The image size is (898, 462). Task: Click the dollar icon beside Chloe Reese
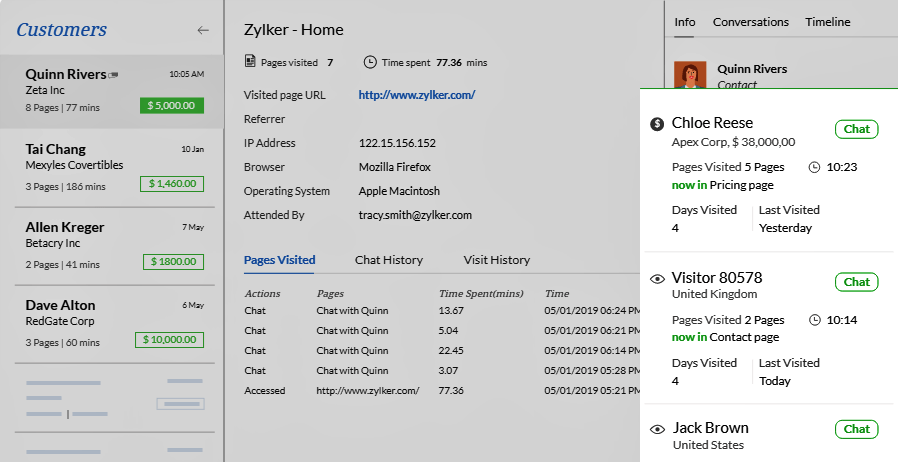pyautogui.click(x=657, y=123)
